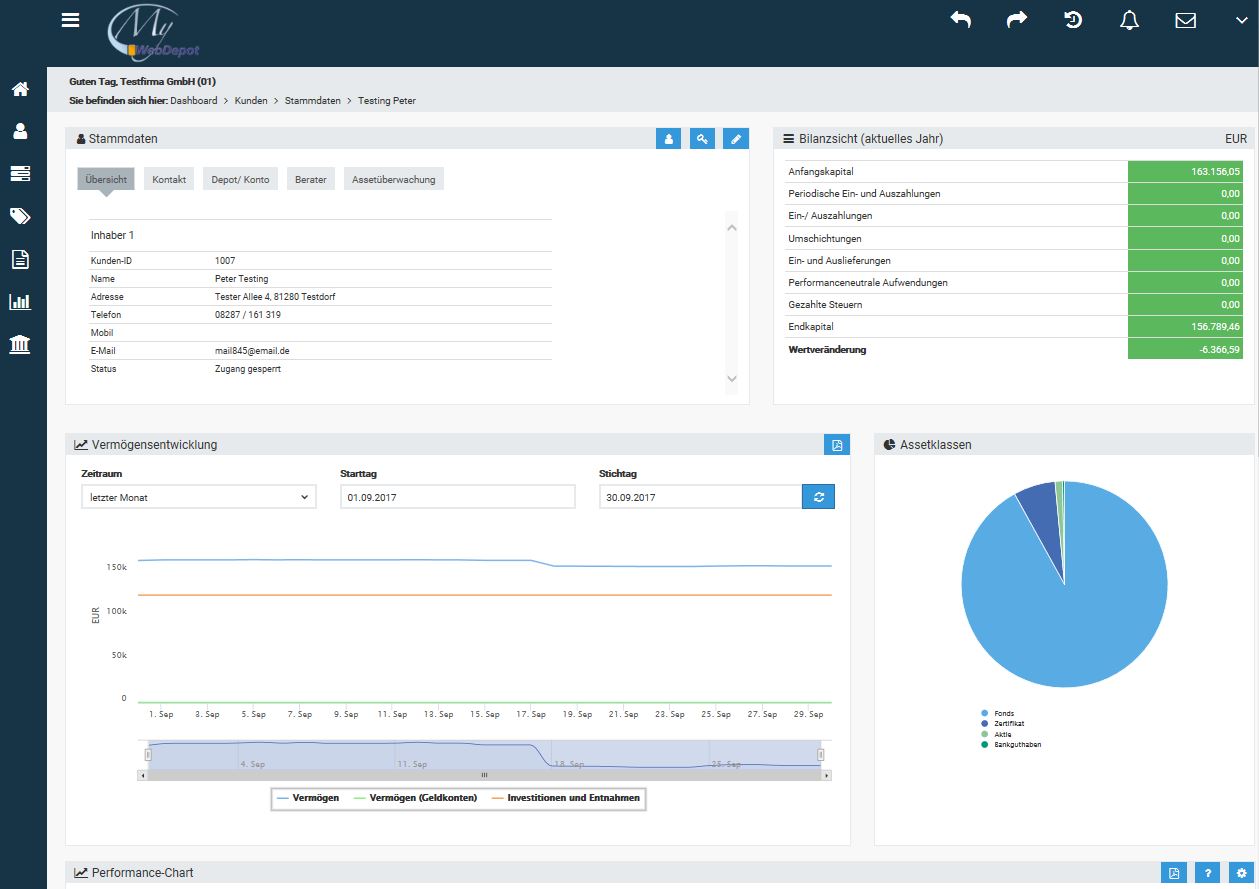
Task: Open the bar chart icon in sidebar
Action: point(20,302)
